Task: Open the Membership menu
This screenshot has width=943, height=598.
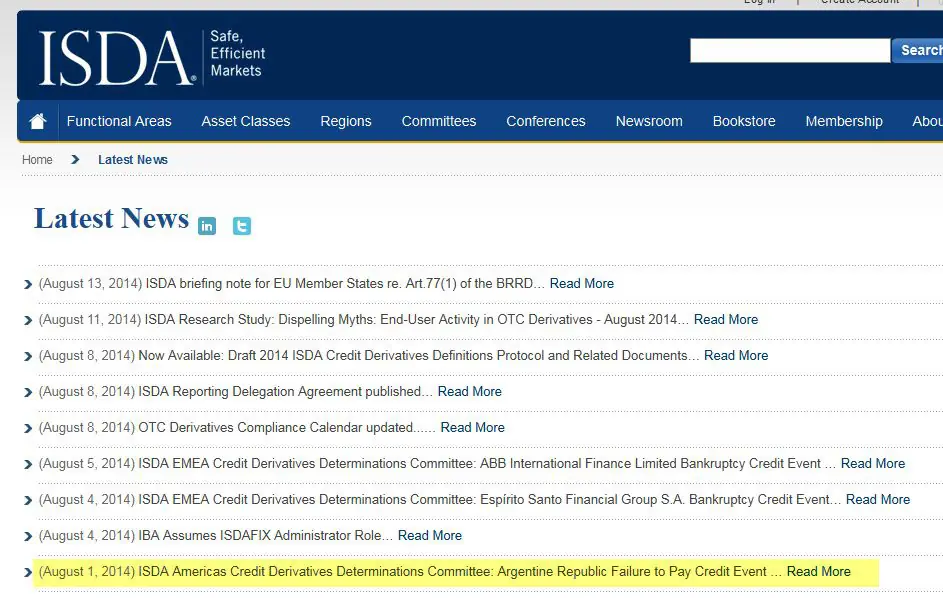Action: tap(844, 121)
